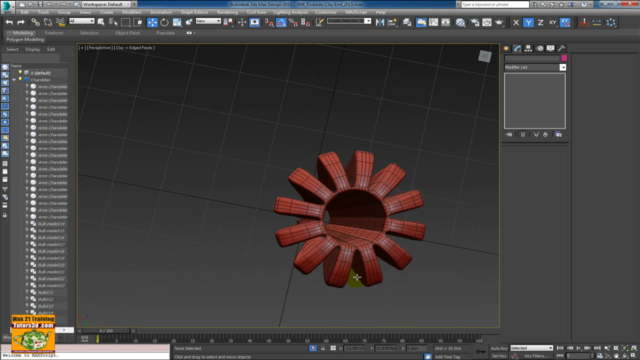Open the Modifiers menu
This screenshot has width=640, height=360.
click(132, 12)
